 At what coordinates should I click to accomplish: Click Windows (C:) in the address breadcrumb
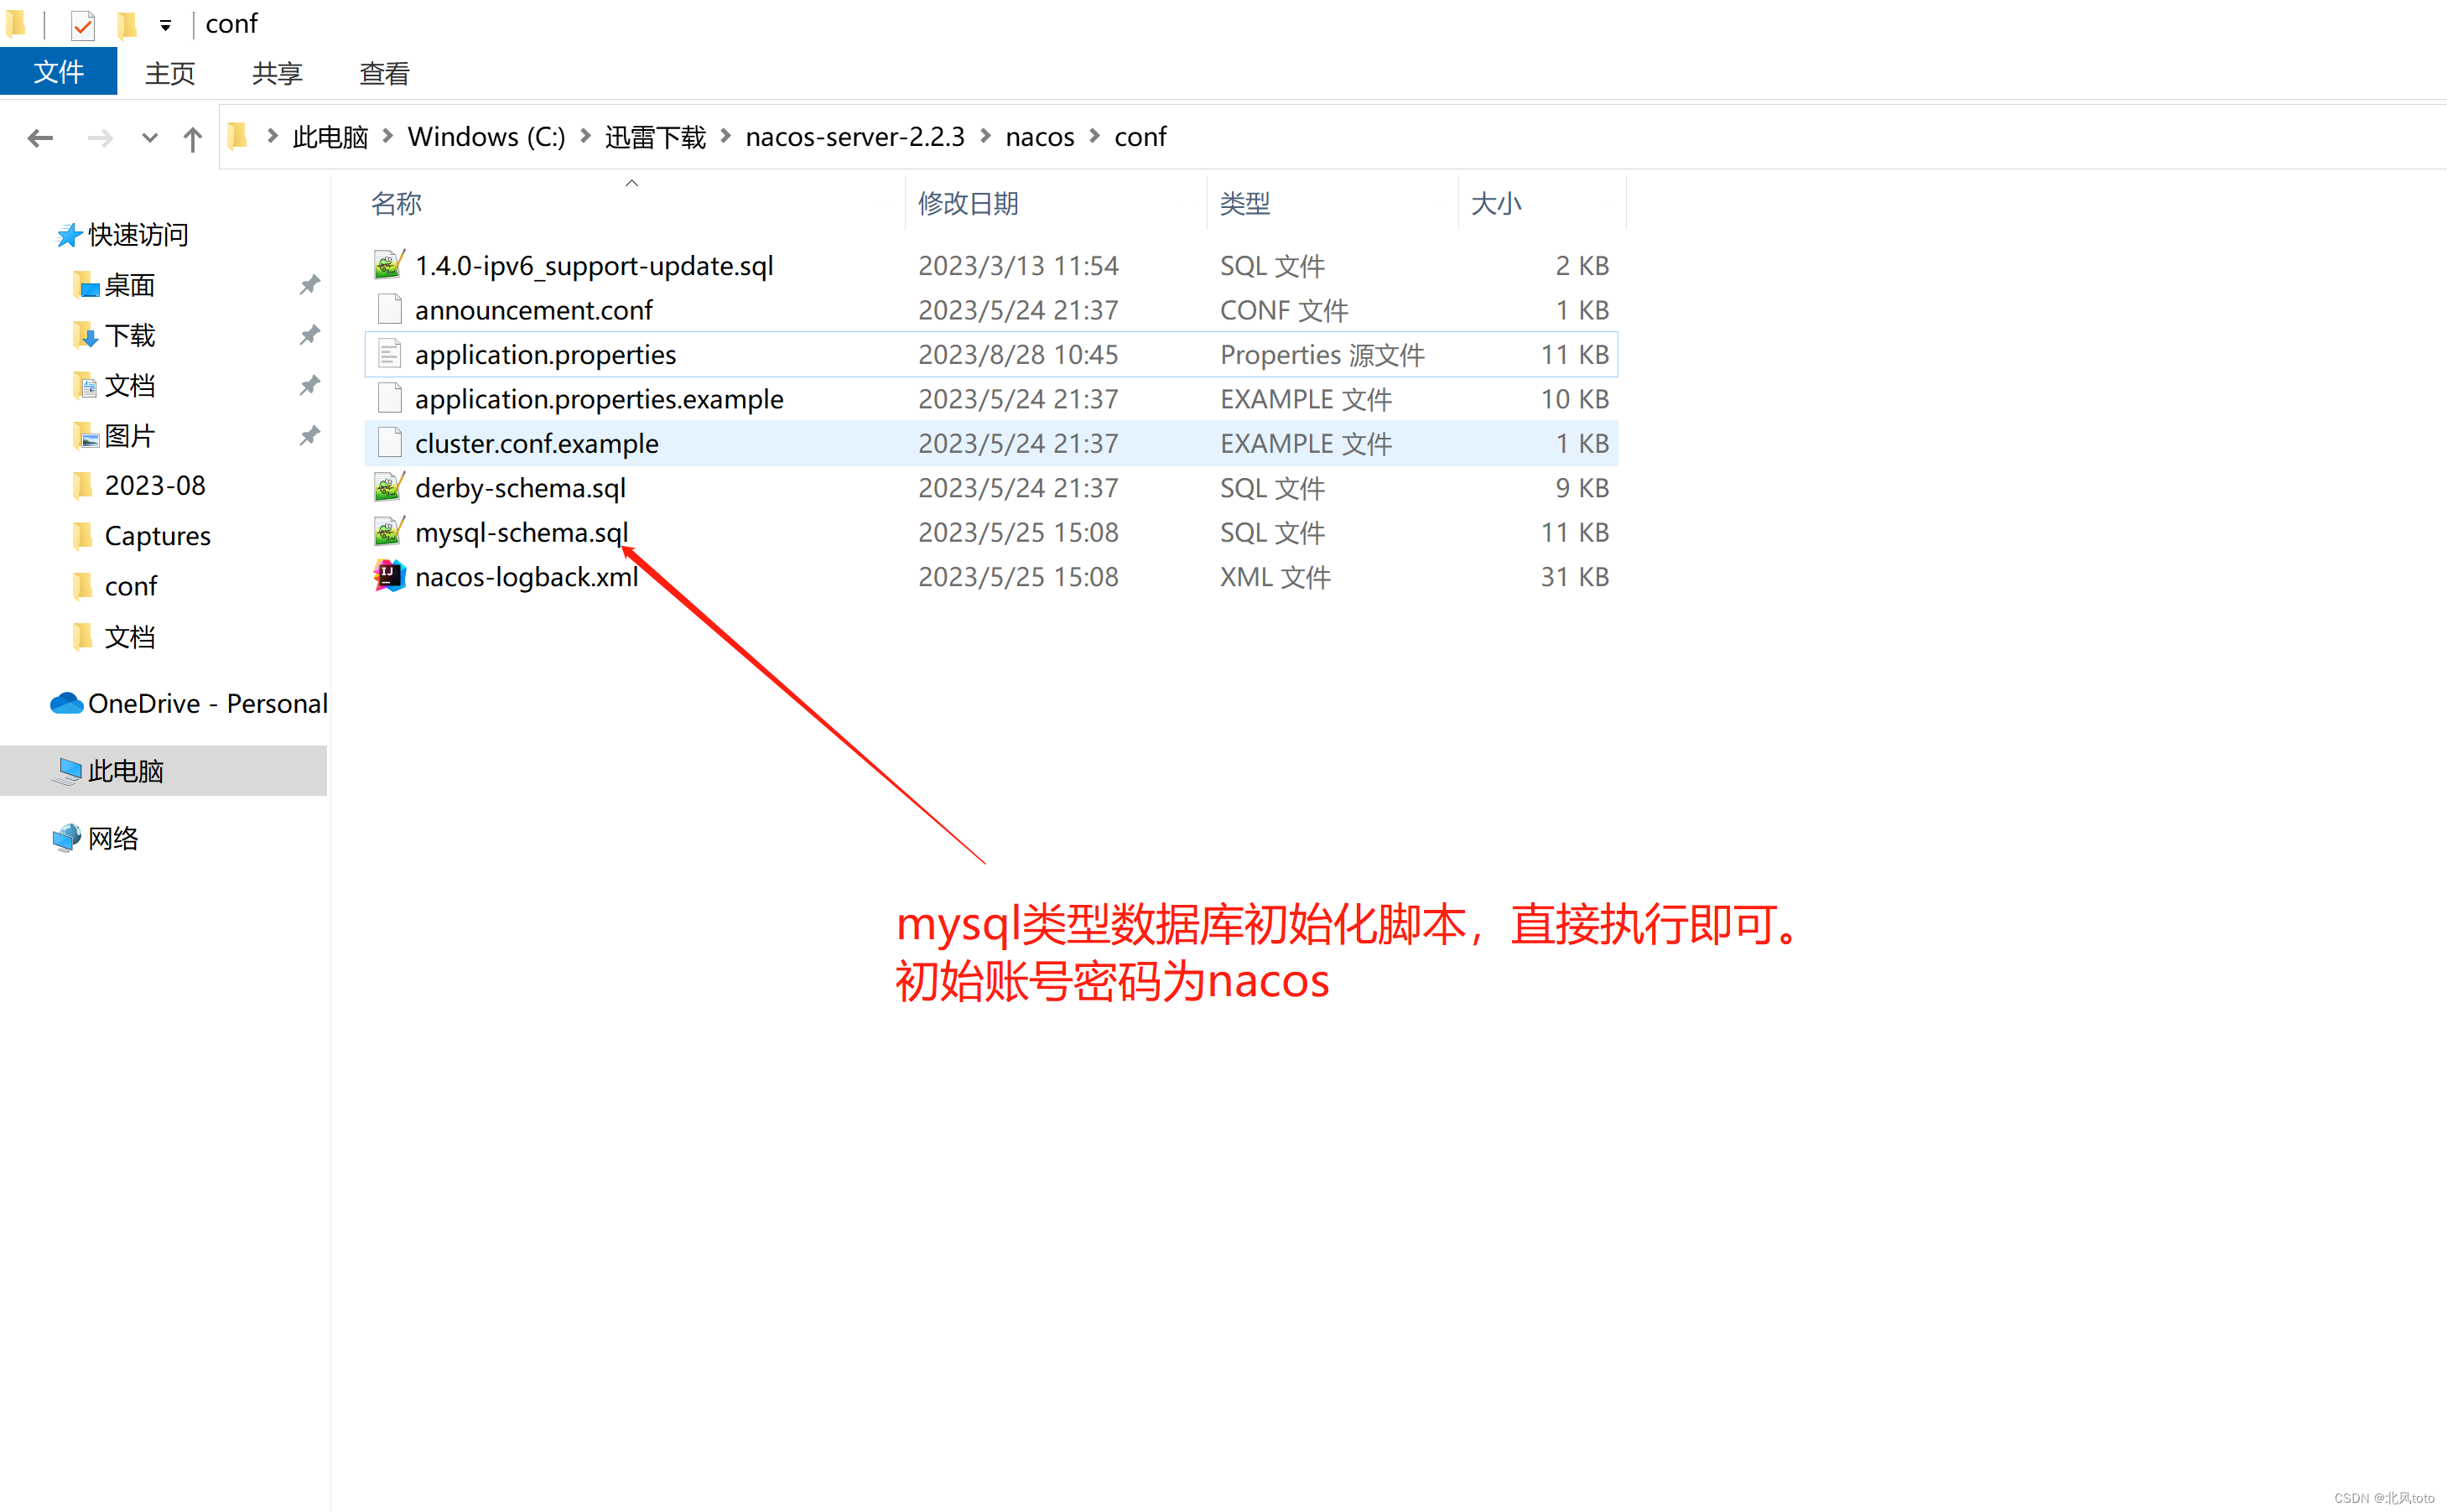[487, 137]
